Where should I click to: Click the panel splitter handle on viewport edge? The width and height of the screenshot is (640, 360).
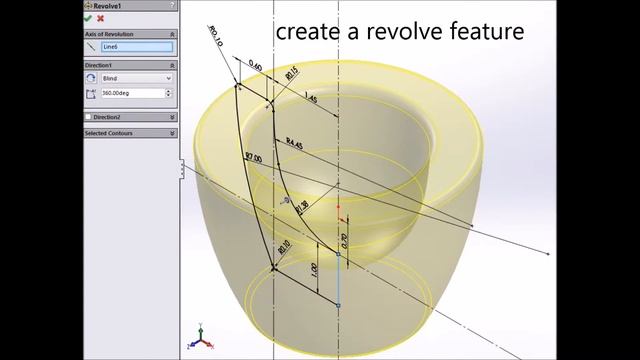click(x=182, y=169)
